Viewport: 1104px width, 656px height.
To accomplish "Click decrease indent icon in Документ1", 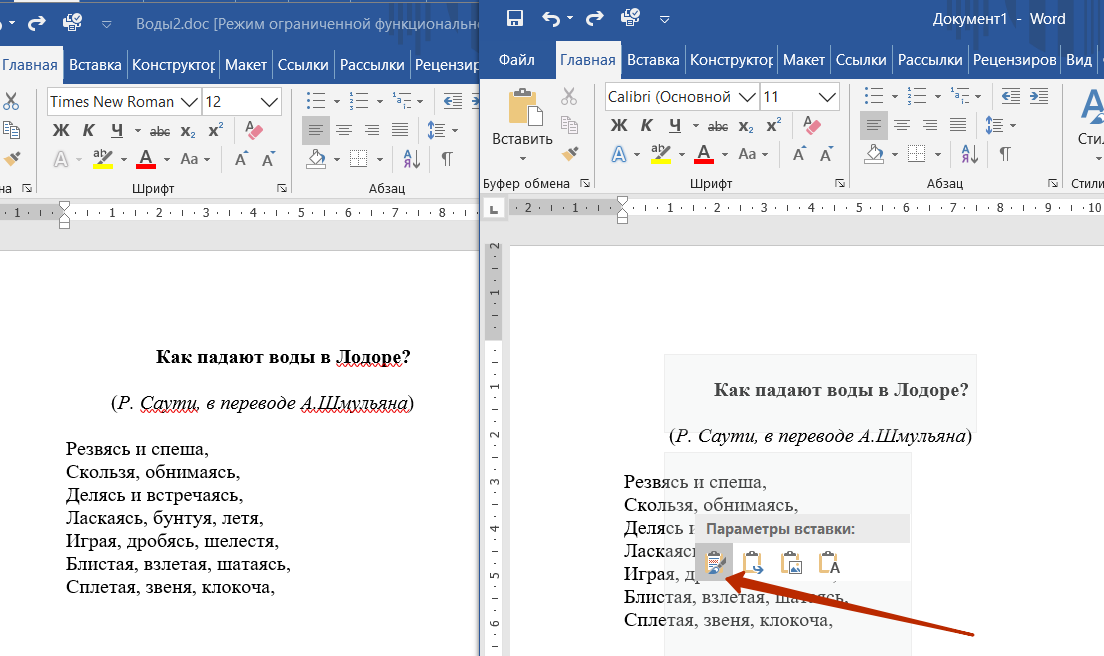I will point(1010,96).
